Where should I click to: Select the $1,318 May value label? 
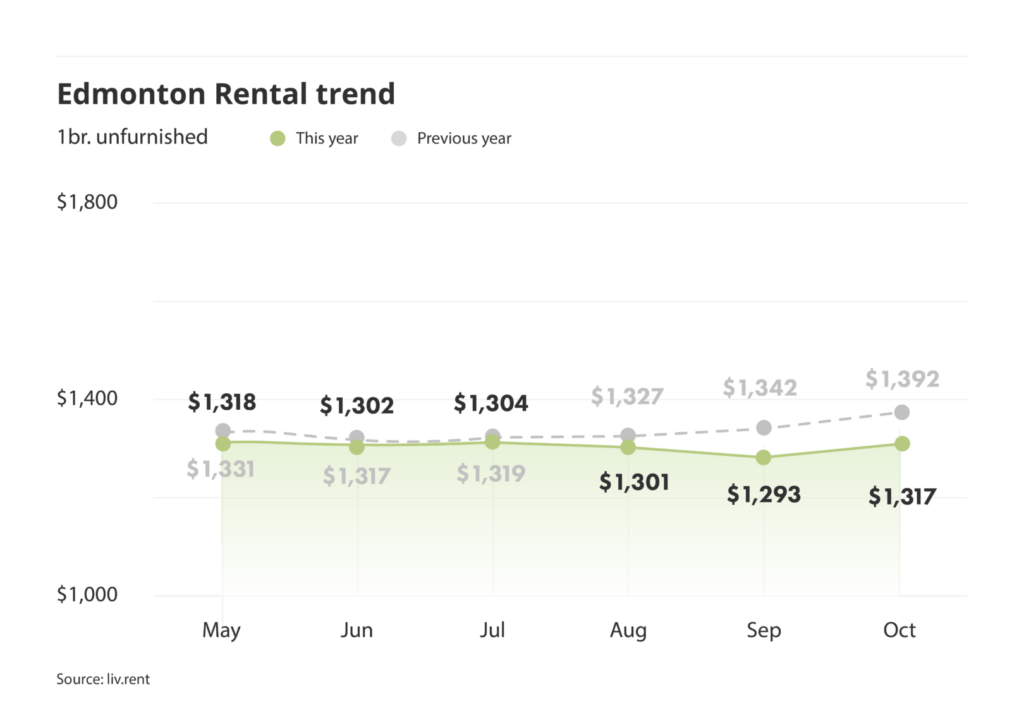tap(222, 403)
